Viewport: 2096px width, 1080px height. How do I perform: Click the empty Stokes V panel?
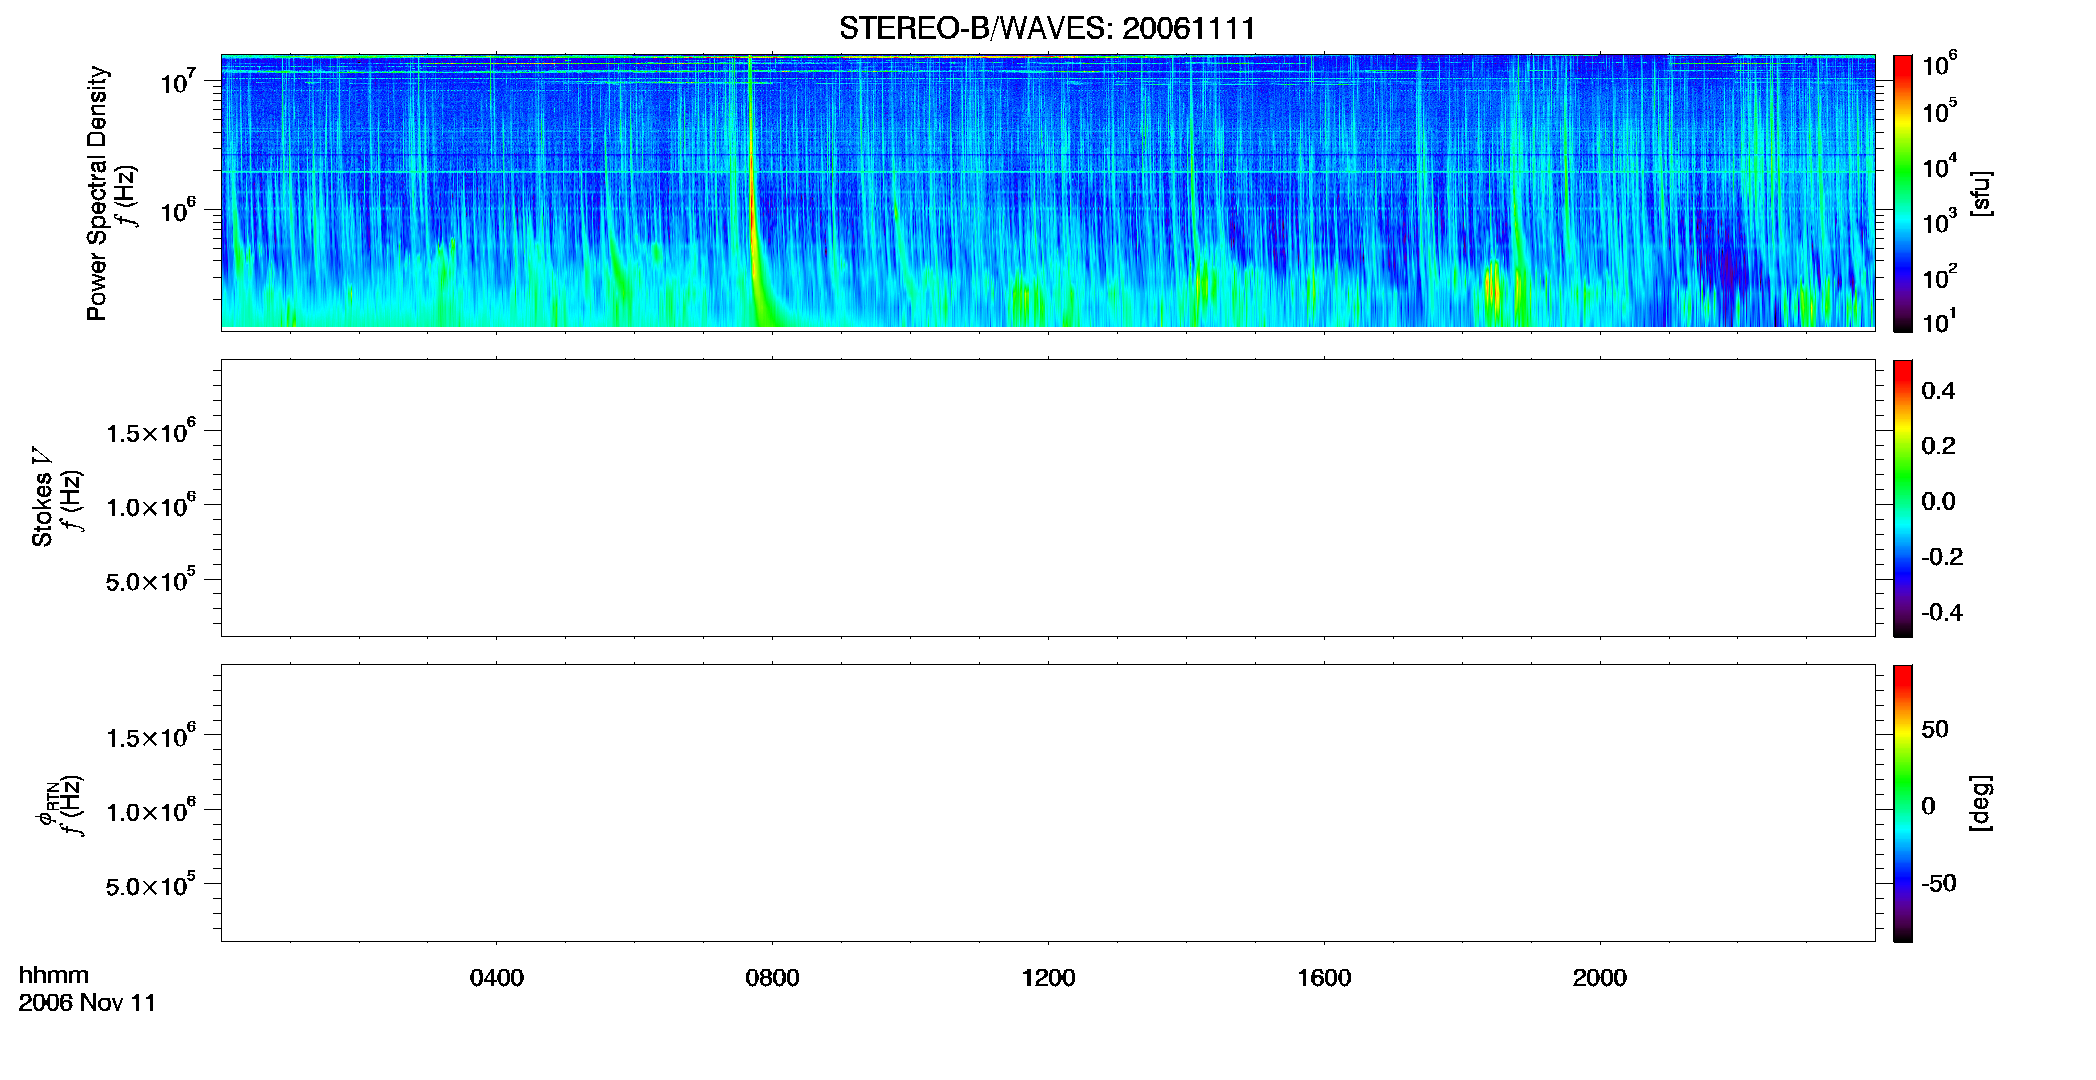(x=1047, y=498)
